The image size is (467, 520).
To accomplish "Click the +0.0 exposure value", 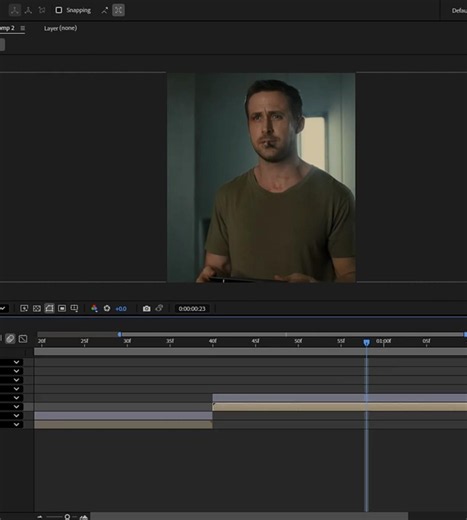I will (x=121, y=309).
